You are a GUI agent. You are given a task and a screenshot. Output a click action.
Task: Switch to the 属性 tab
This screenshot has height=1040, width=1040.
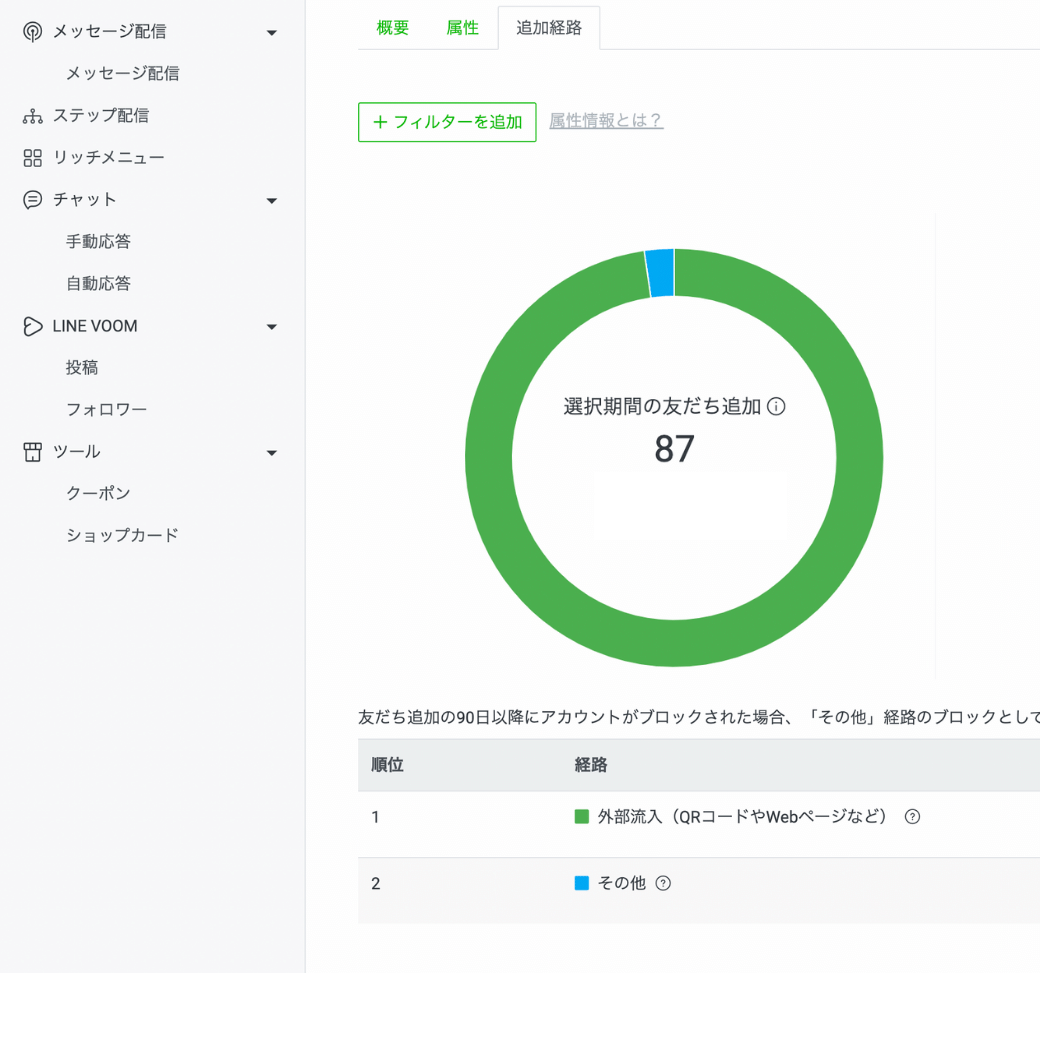tap(463, 28)
